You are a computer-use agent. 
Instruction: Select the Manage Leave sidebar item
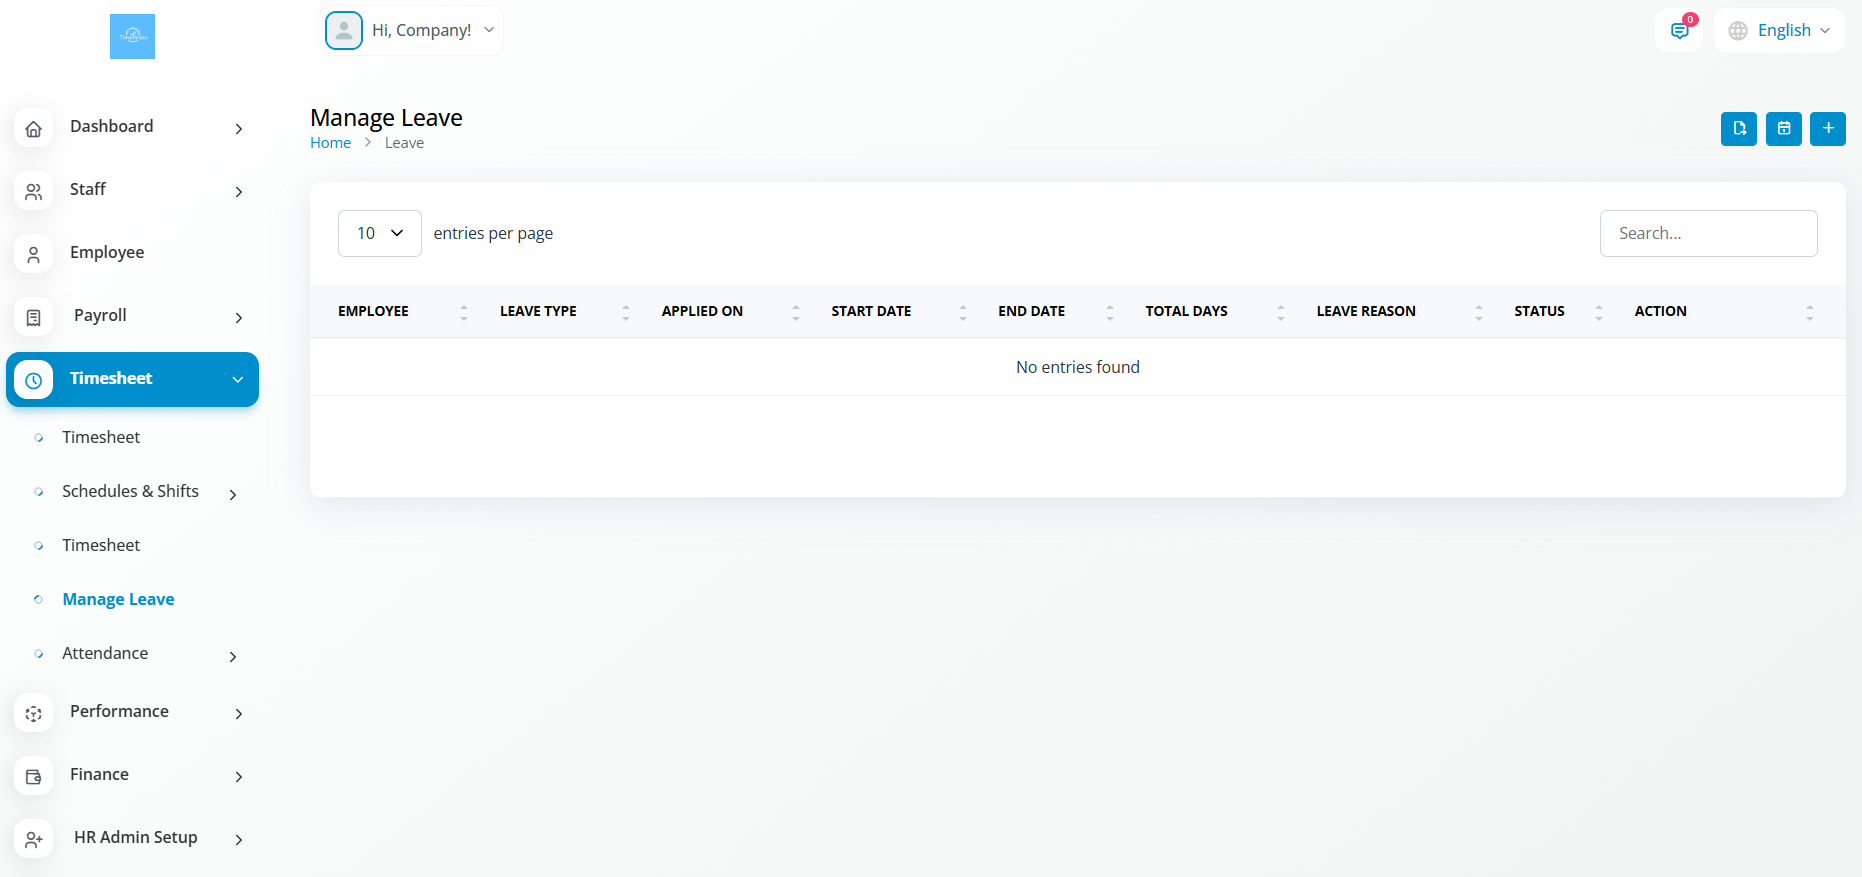(118, 600)
